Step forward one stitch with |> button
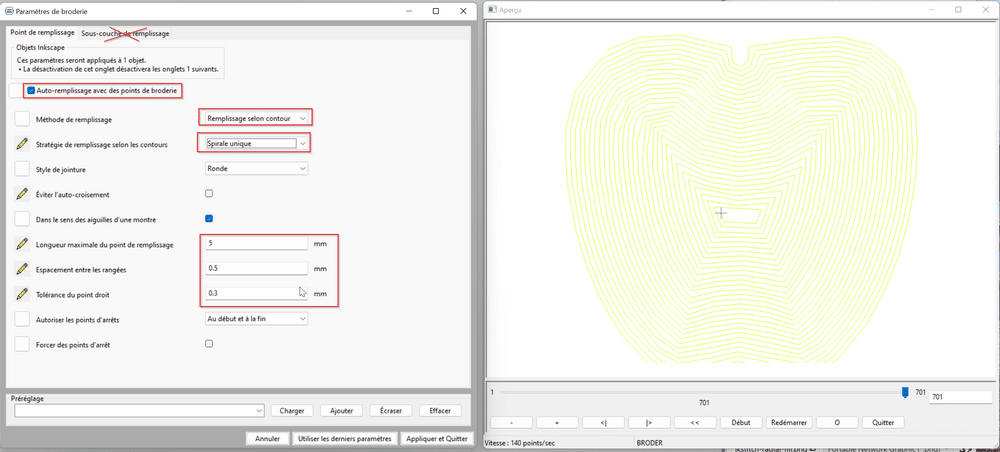The height and width of the screenshot is (452, 1000). pyautogui.click(x=649, y=422)
